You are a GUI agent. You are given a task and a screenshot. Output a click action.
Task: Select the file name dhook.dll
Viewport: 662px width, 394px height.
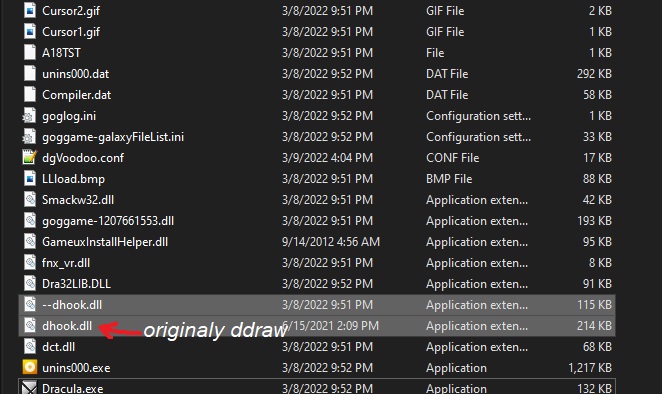tap(67, 326)
